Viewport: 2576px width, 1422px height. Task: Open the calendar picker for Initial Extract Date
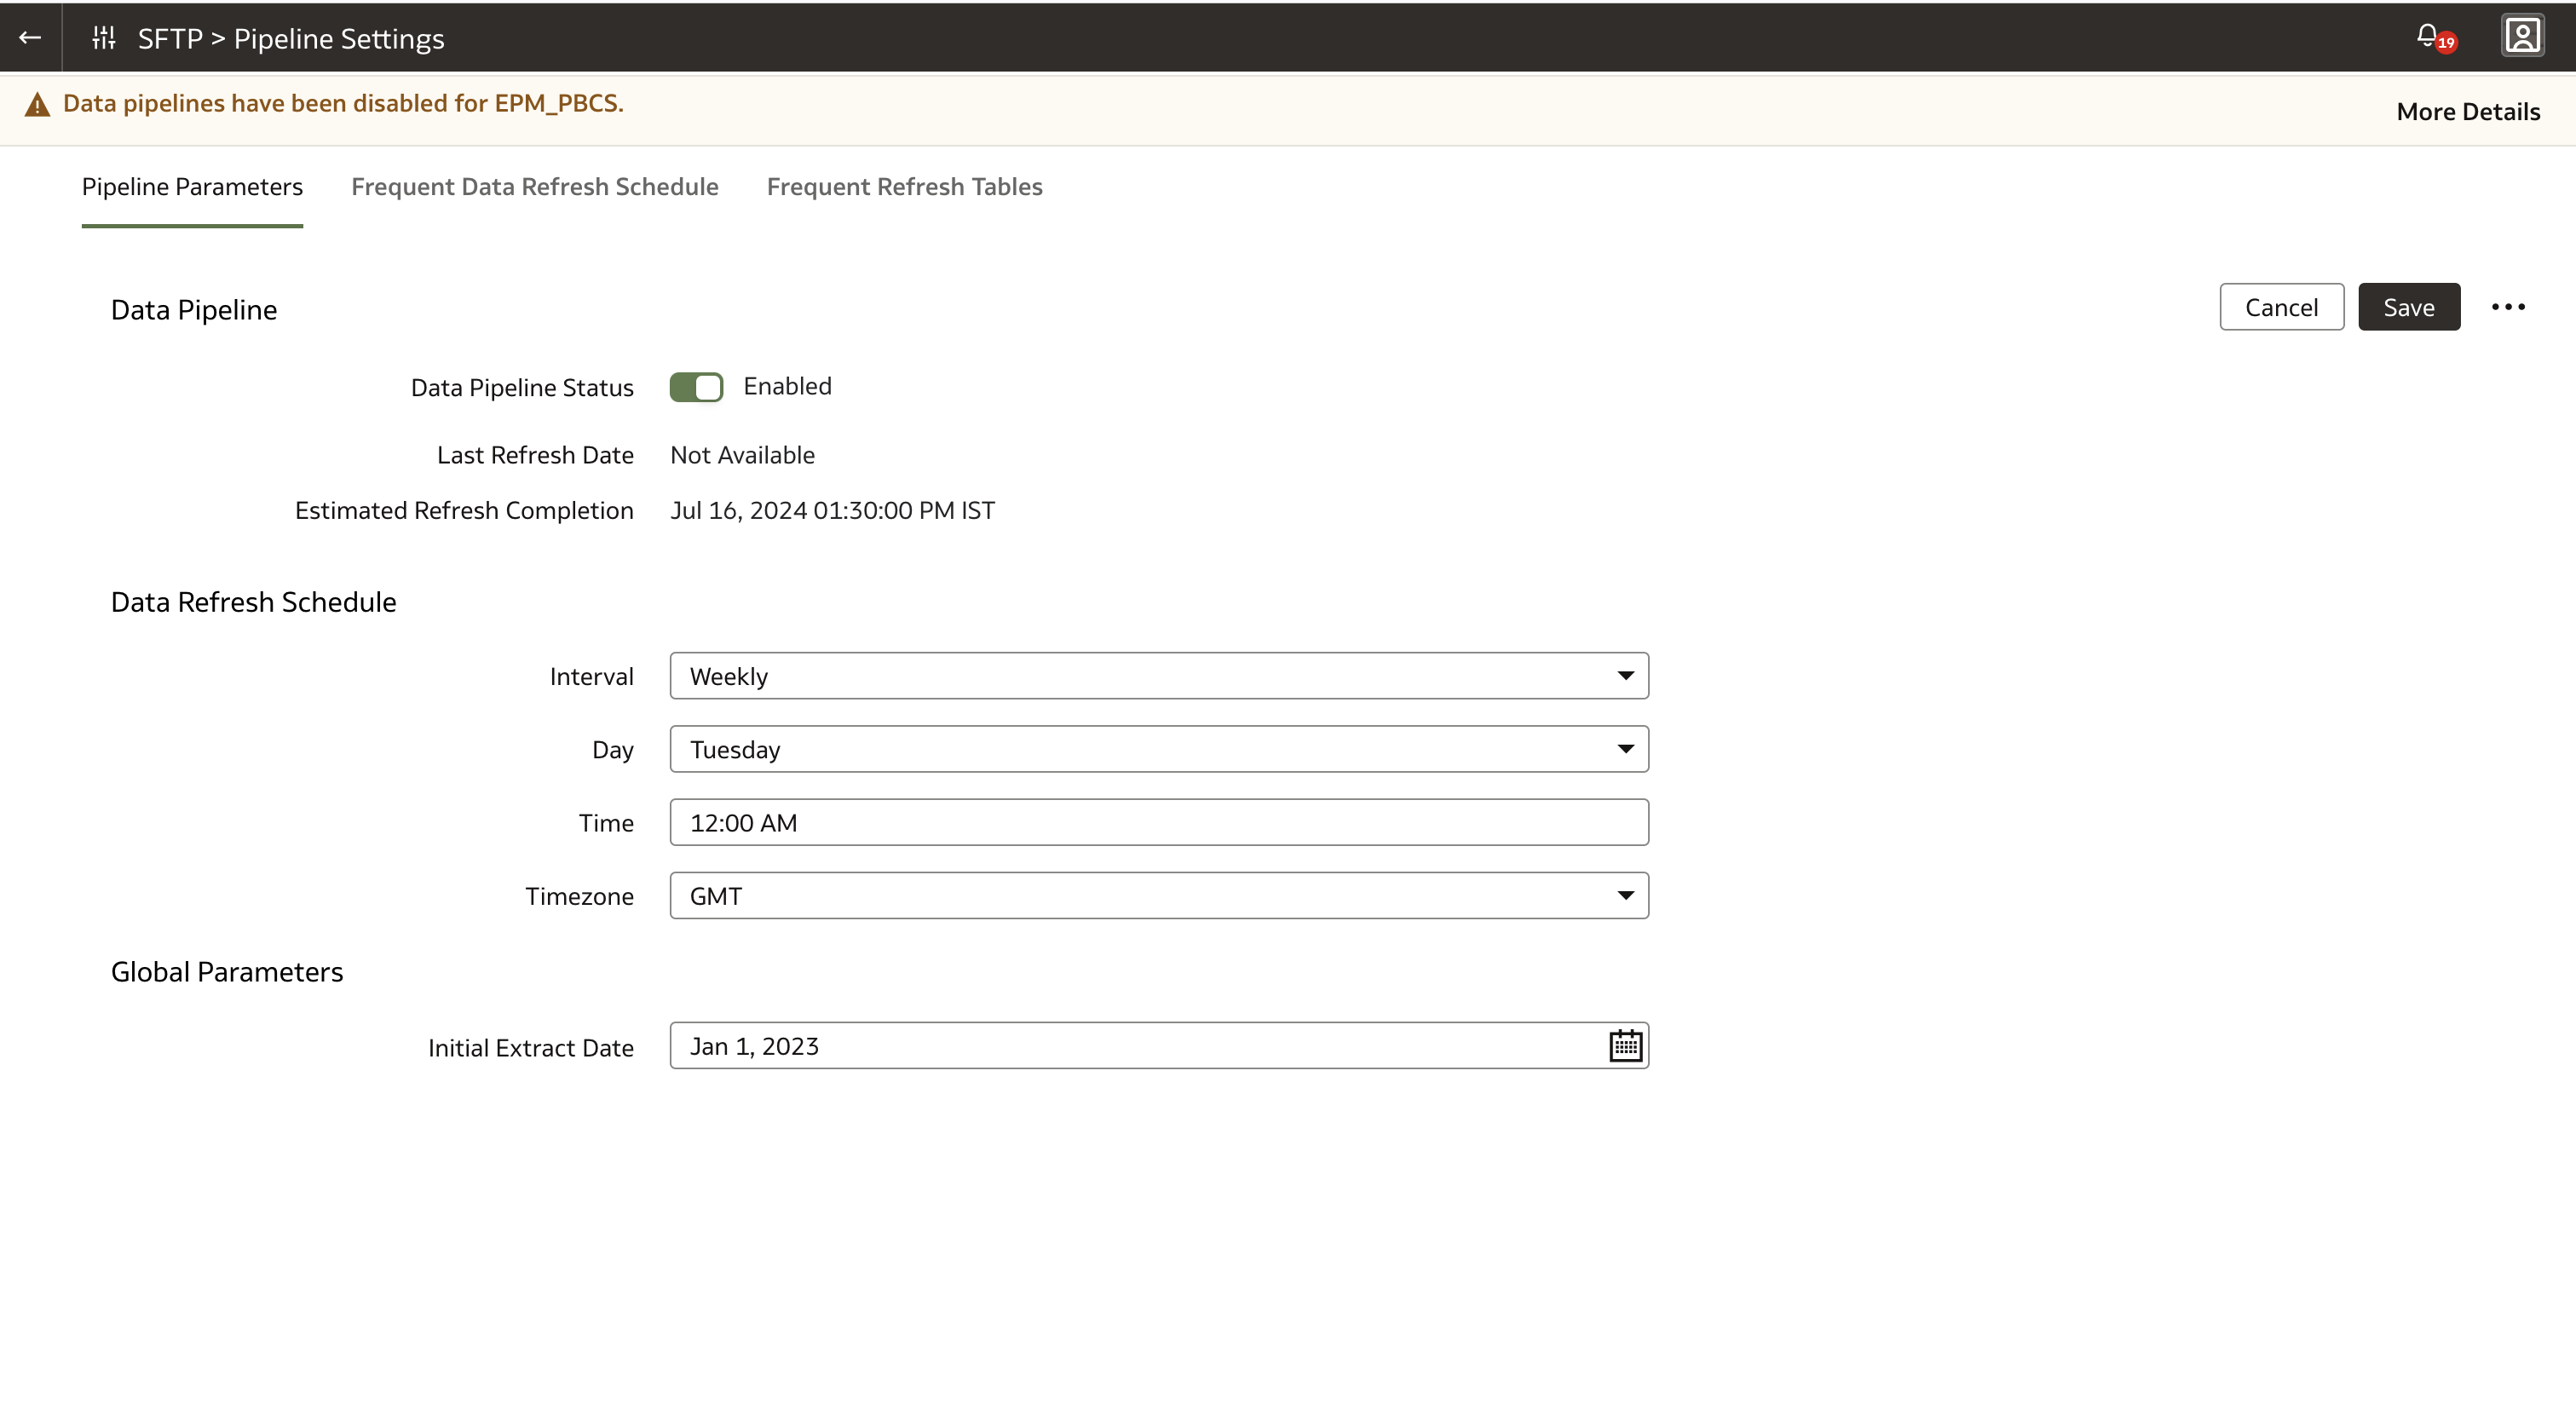click(x=1625, y=1046)
